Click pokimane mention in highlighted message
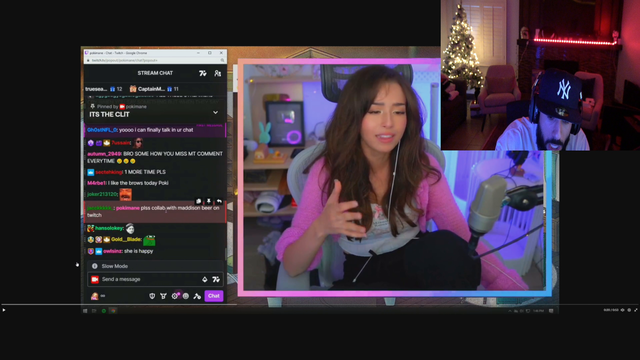Image resolution: width=640 pixels, height=360 pixels. (128, 208)
